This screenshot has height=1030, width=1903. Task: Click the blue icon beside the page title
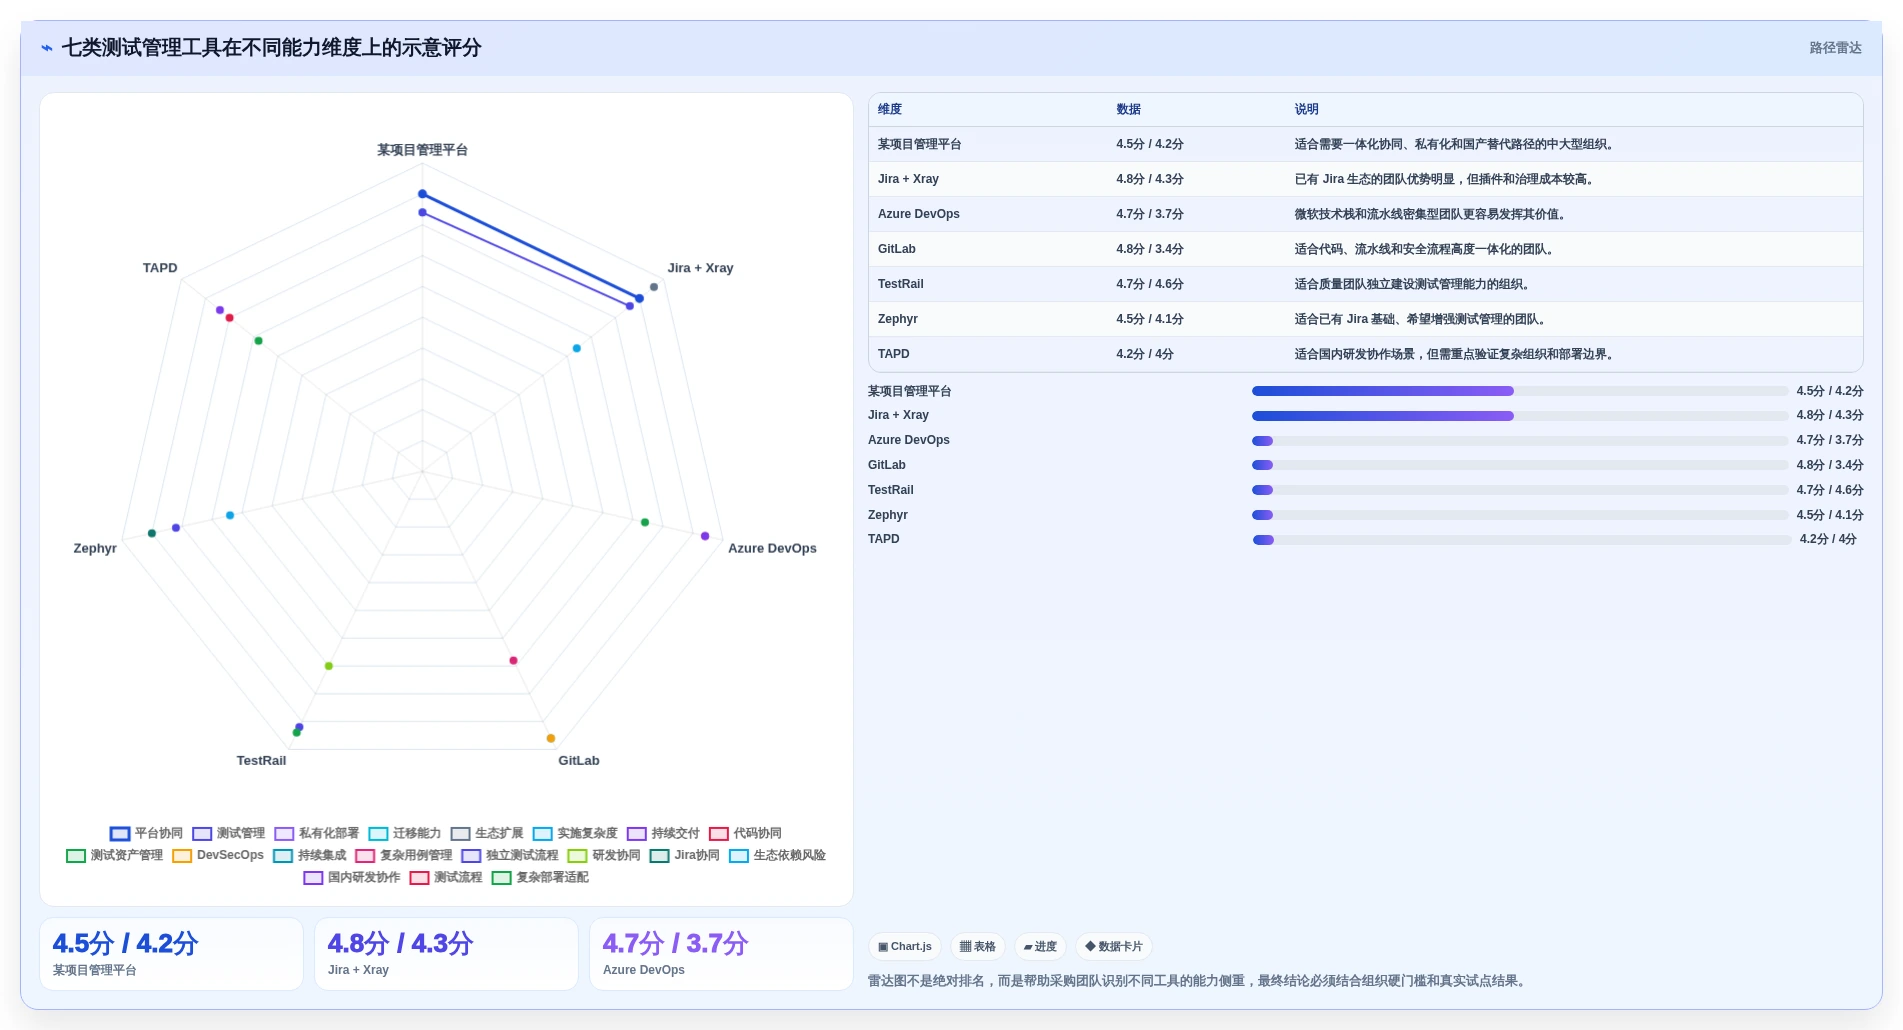47,48
